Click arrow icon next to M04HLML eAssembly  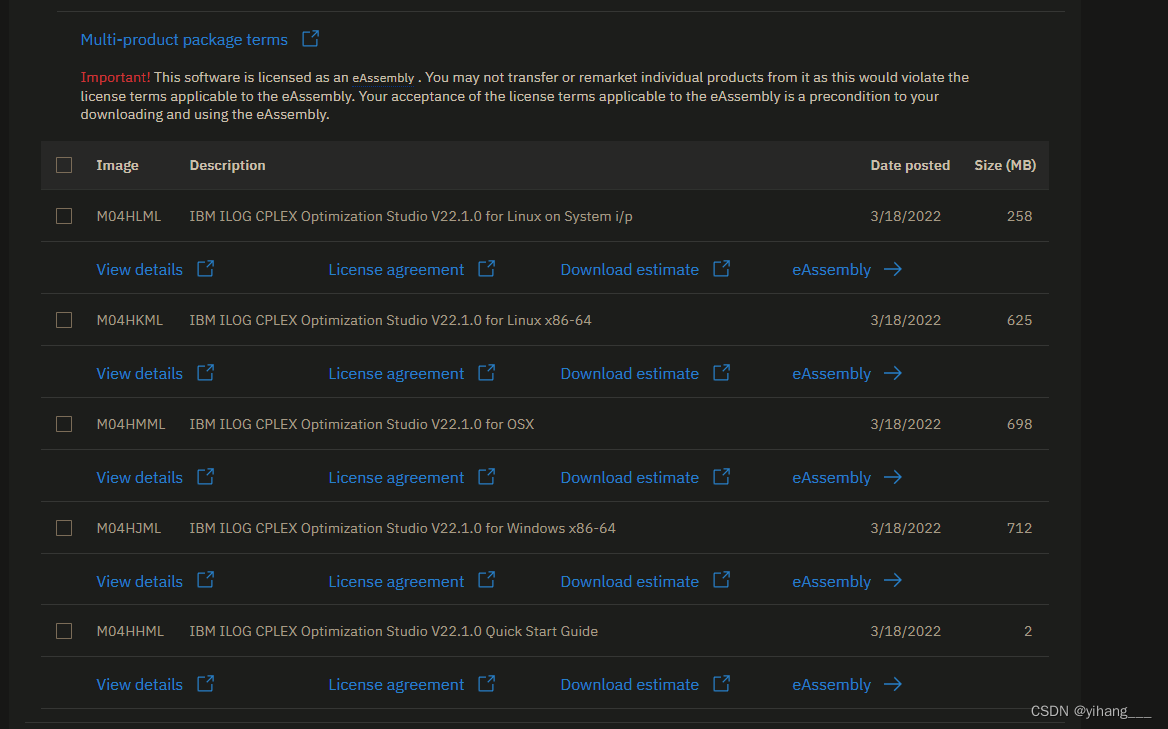point(893,269)
